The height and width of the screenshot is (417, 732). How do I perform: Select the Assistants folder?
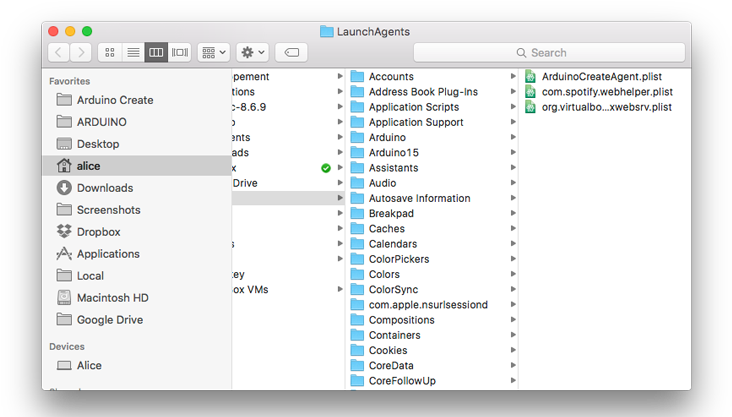click(x=432, y=168)
